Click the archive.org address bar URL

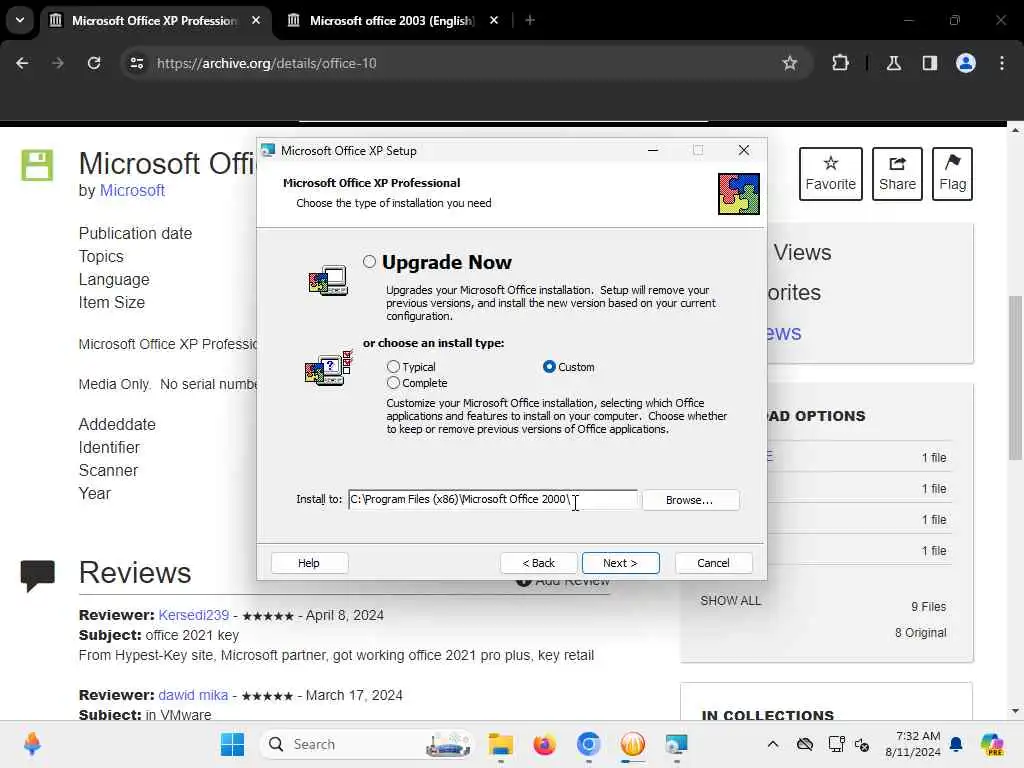pos(266,63)
